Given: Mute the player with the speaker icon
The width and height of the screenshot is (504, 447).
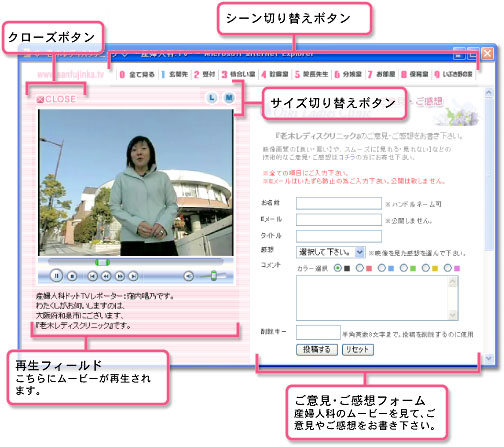Looking at the screenshot, I should click(x=189, y=276).
